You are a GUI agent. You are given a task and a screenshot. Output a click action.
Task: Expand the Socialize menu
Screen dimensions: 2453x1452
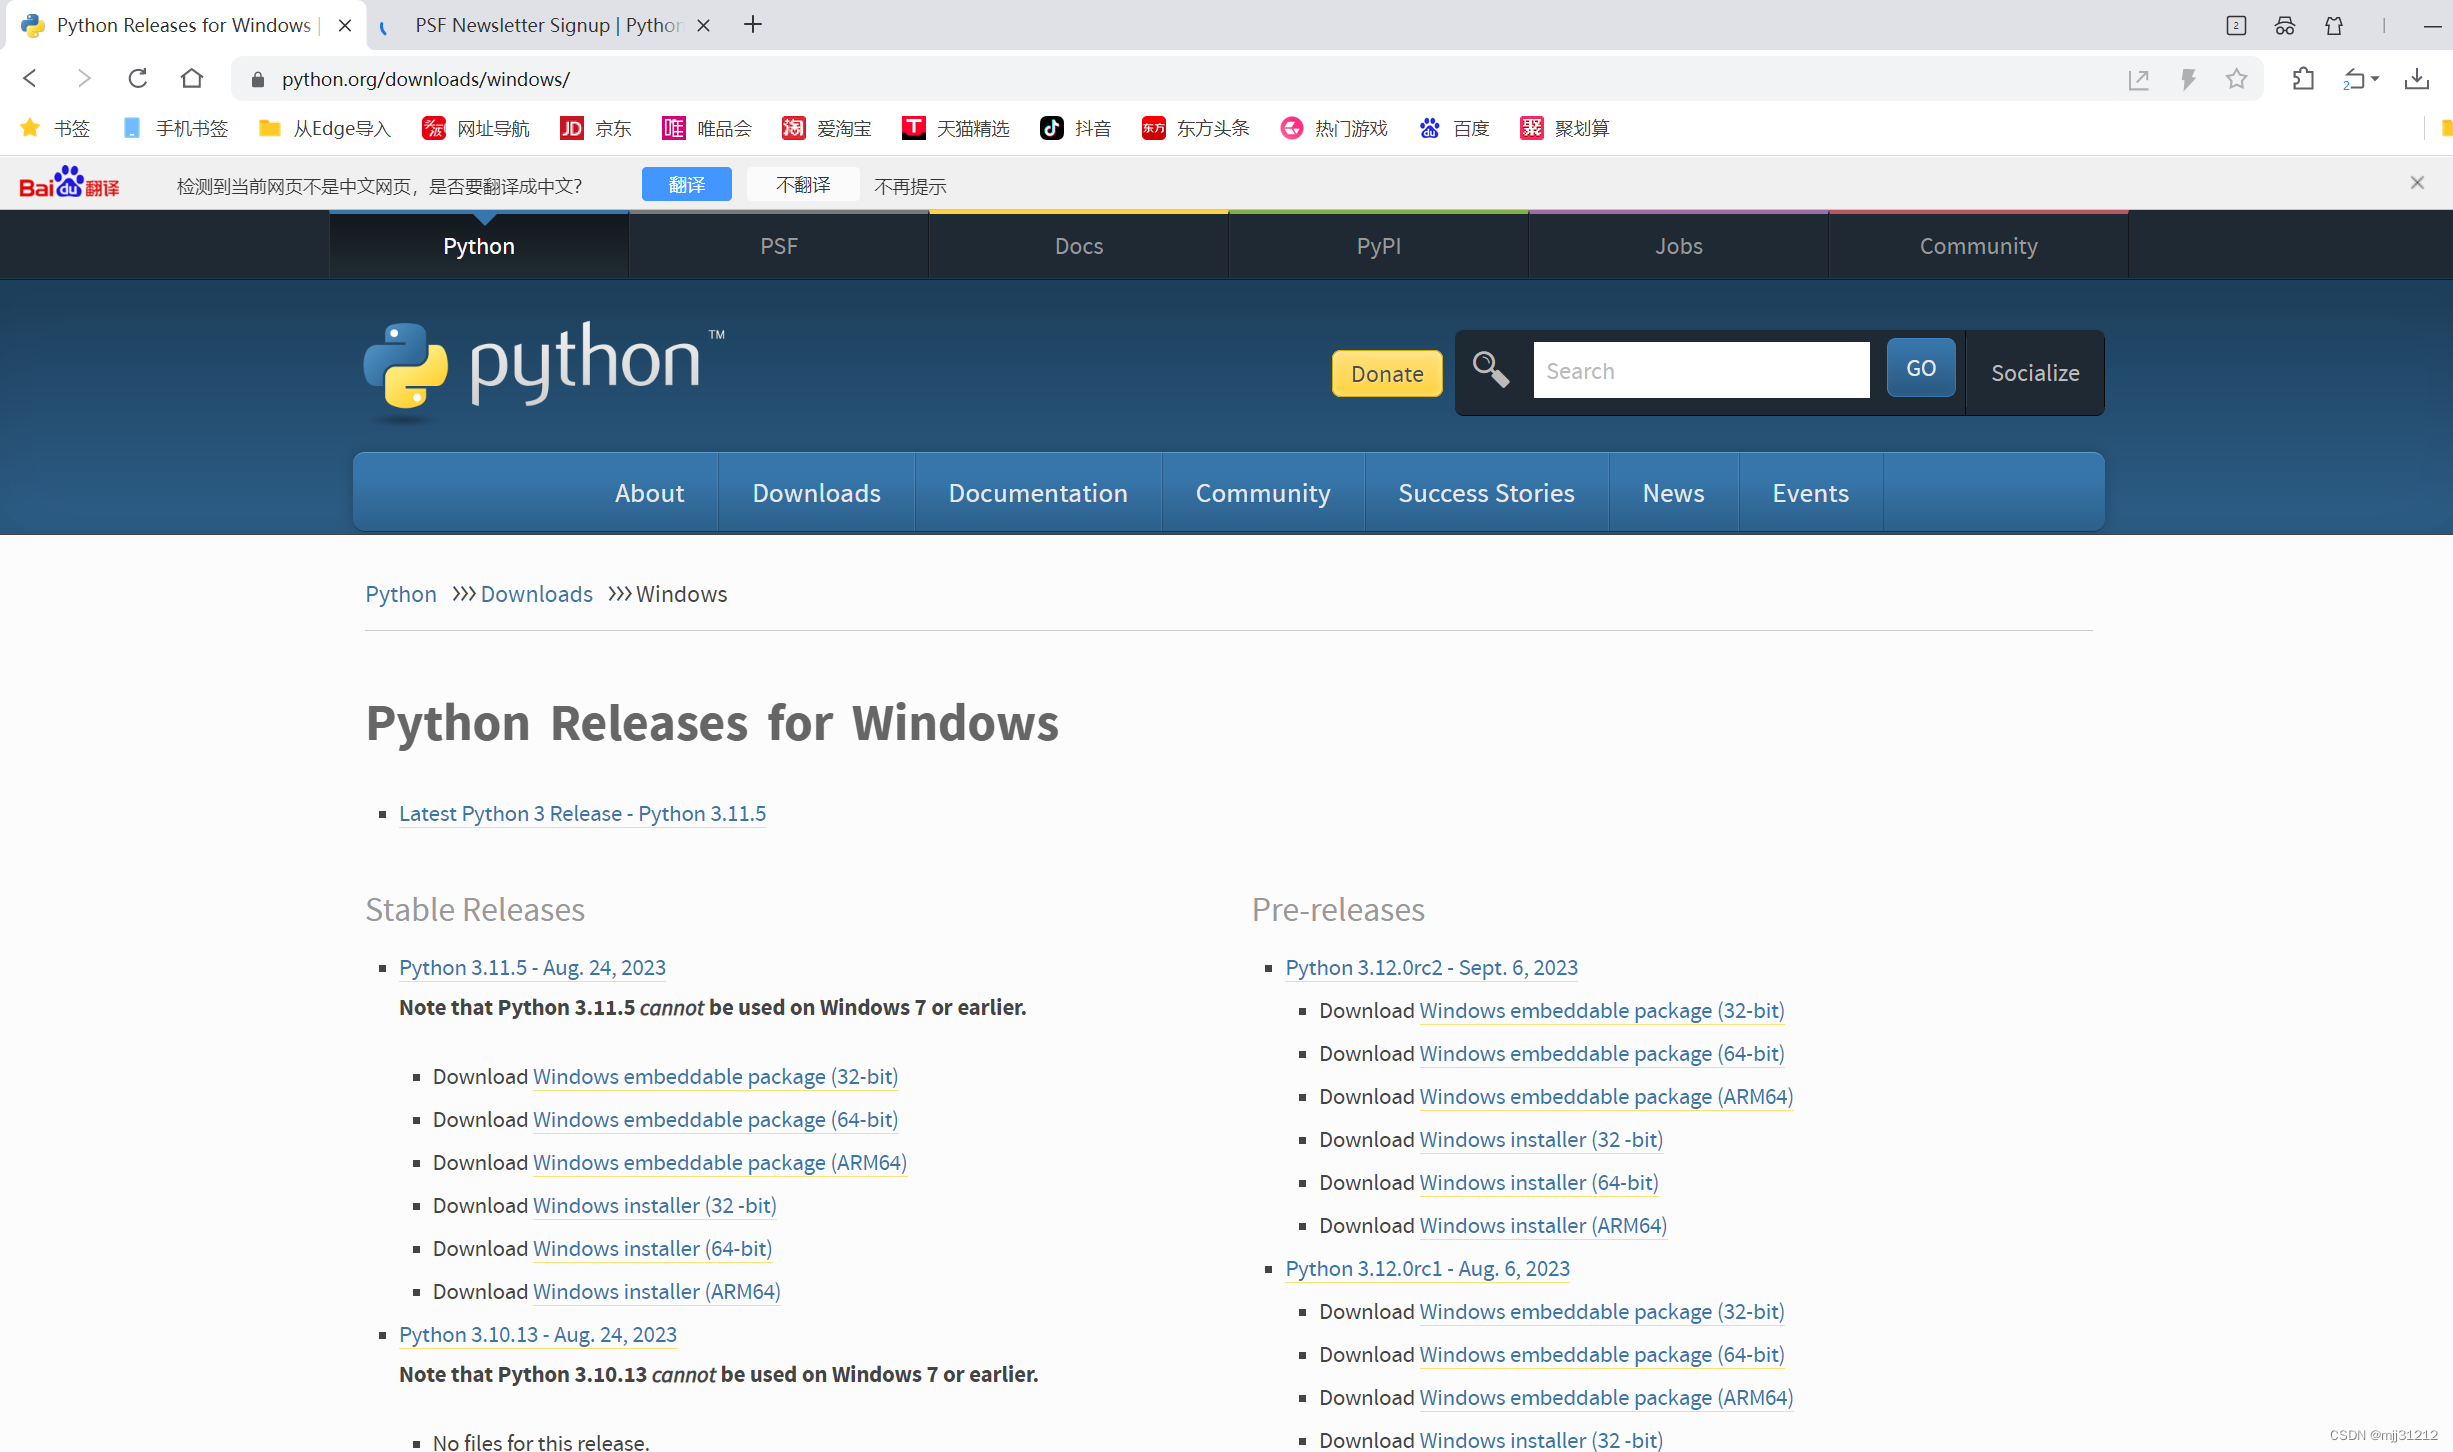[x=2035, y=372]
